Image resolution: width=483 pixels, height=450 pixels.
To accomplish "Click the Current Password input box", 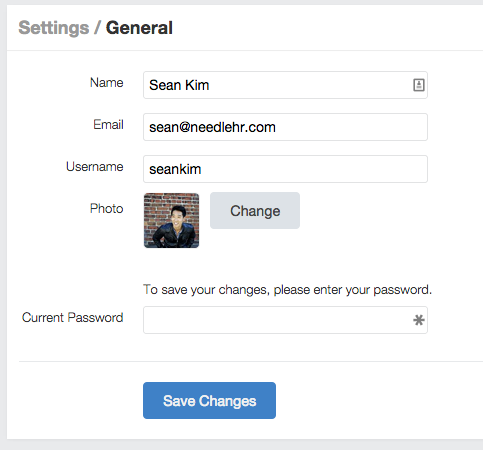I will click(285, 320).
